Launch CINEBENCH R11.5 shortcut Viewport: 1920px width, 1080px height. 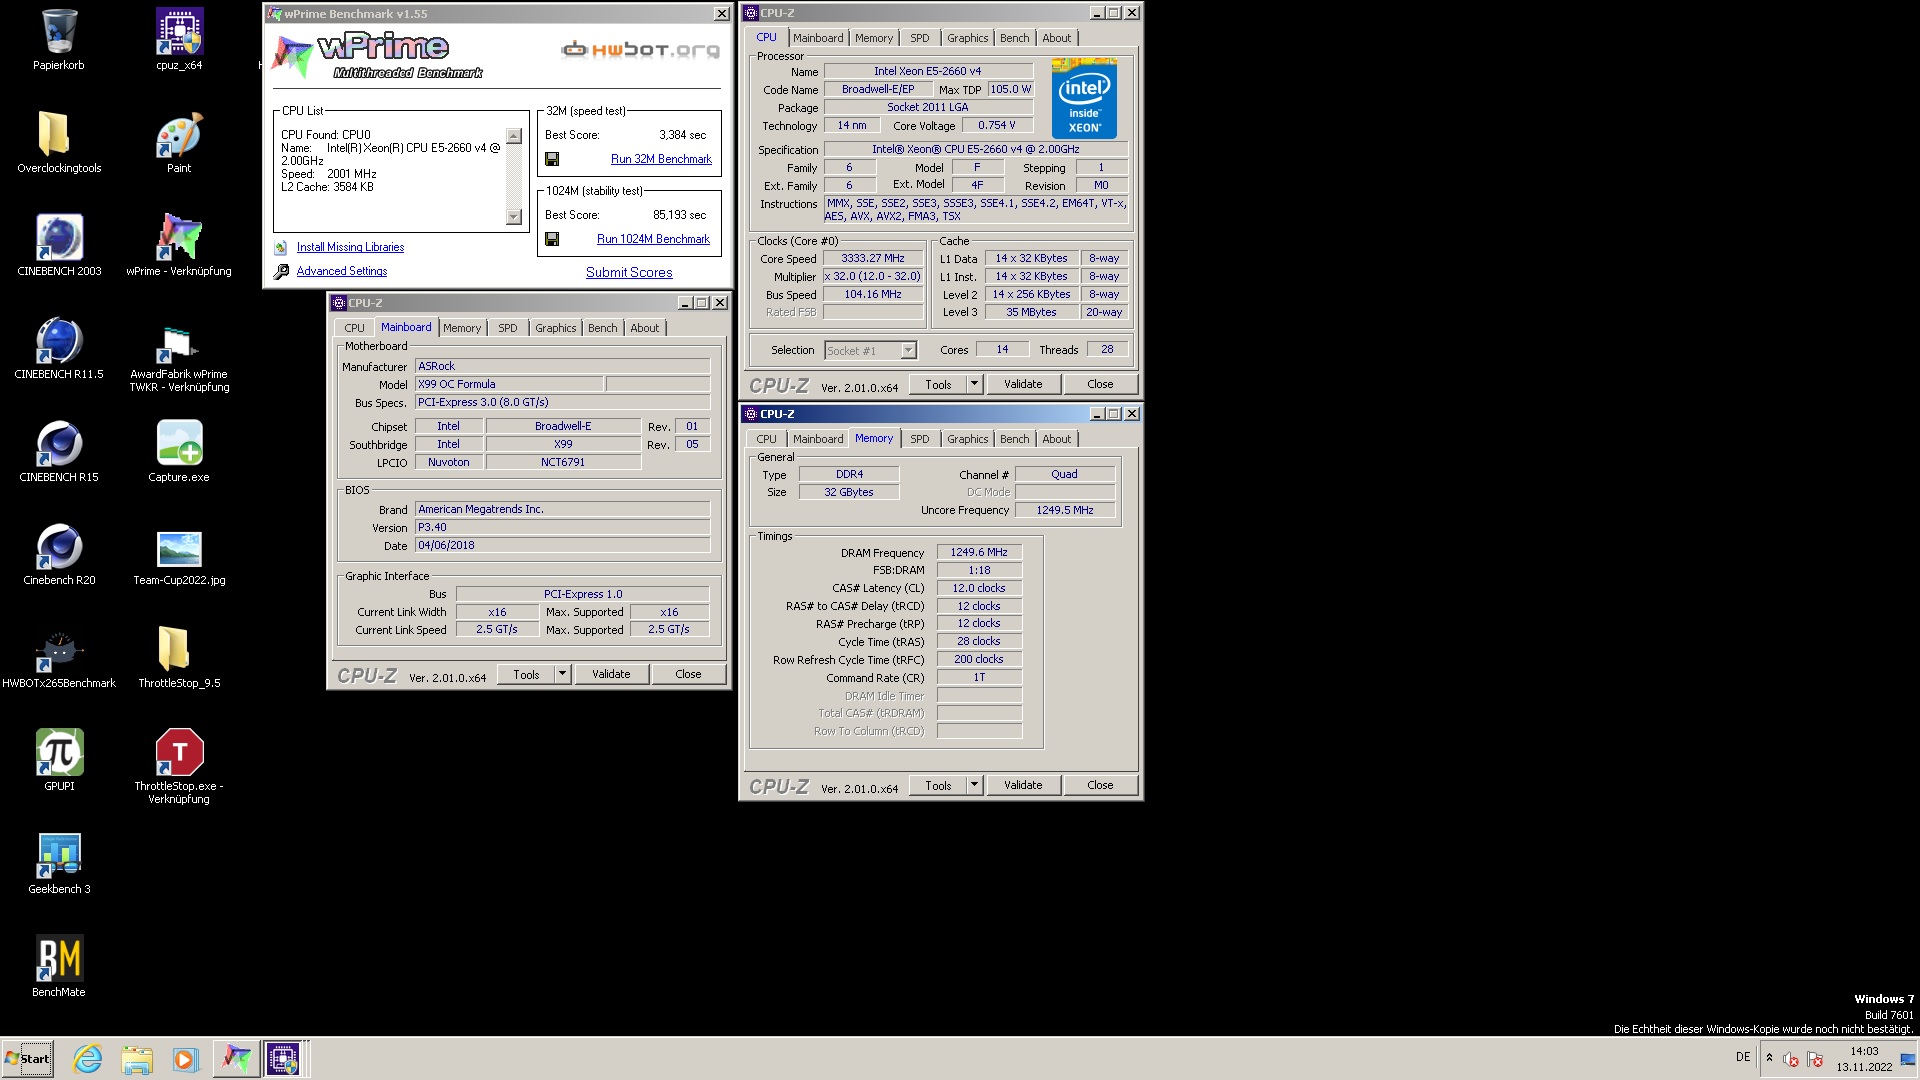click(x=59, y=349)
